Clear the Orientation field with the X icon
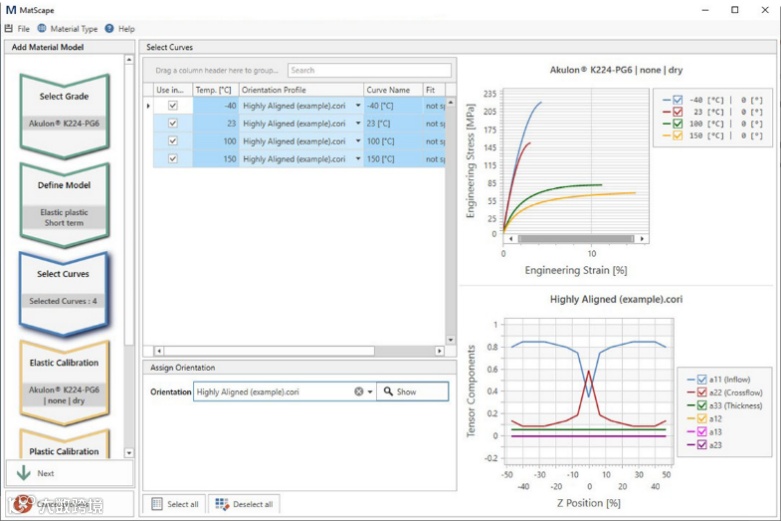781x521 pixels. coord(359,391)
